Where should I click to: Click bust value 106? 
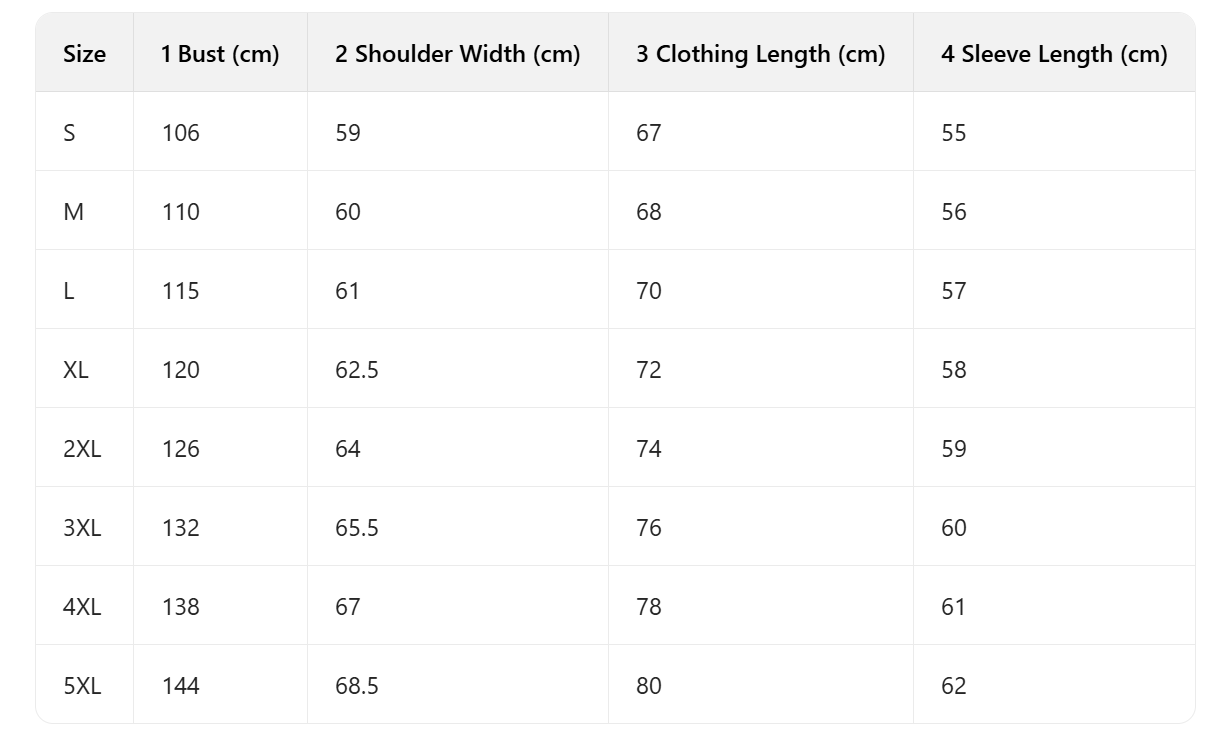click(x=181, y=133)
